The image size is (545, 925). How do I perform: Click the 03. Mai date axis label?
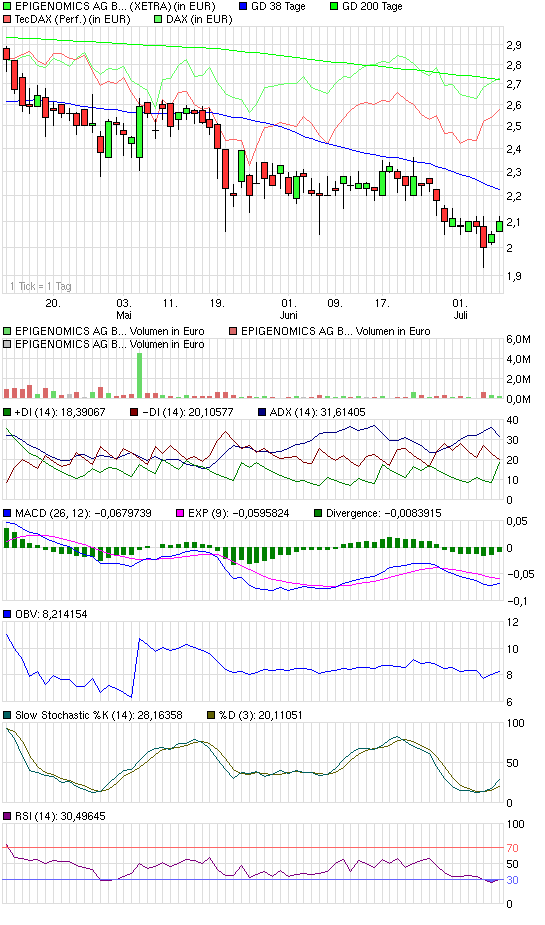[x=124, y=309]
